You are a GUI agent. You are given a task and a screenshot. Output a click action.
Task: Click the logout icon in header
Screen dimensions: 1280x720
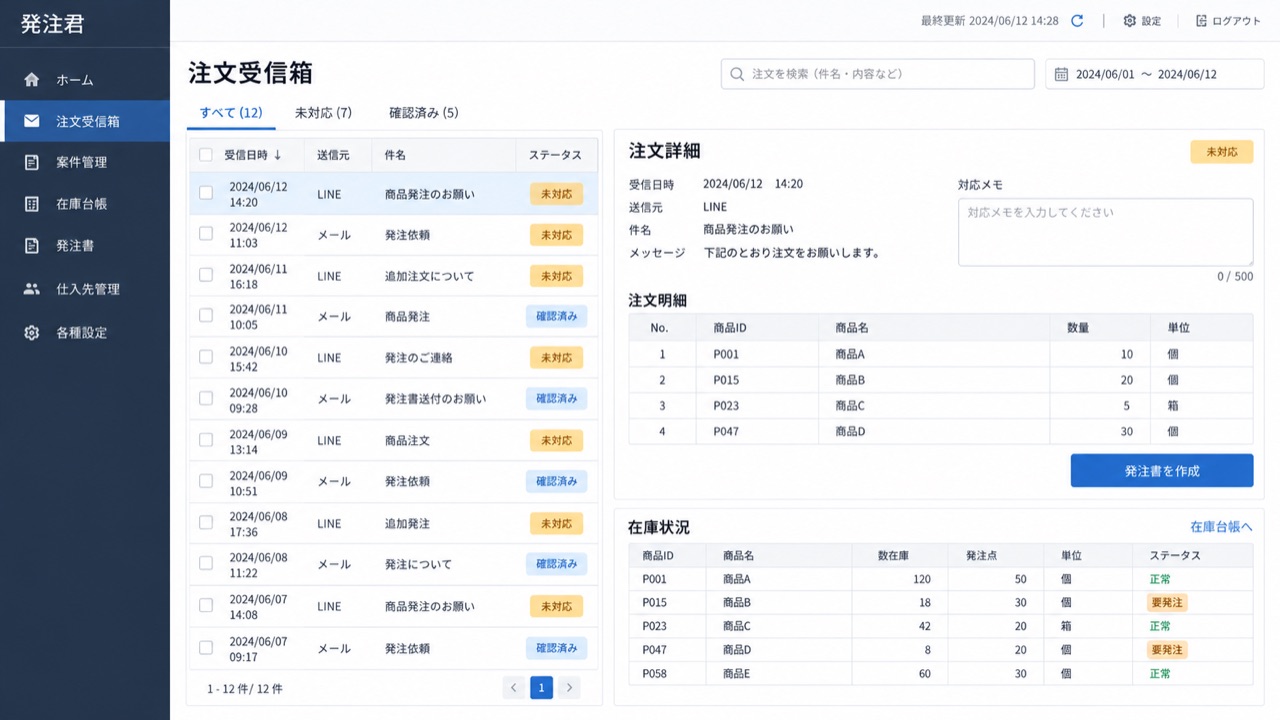[x=1201, y=20]
